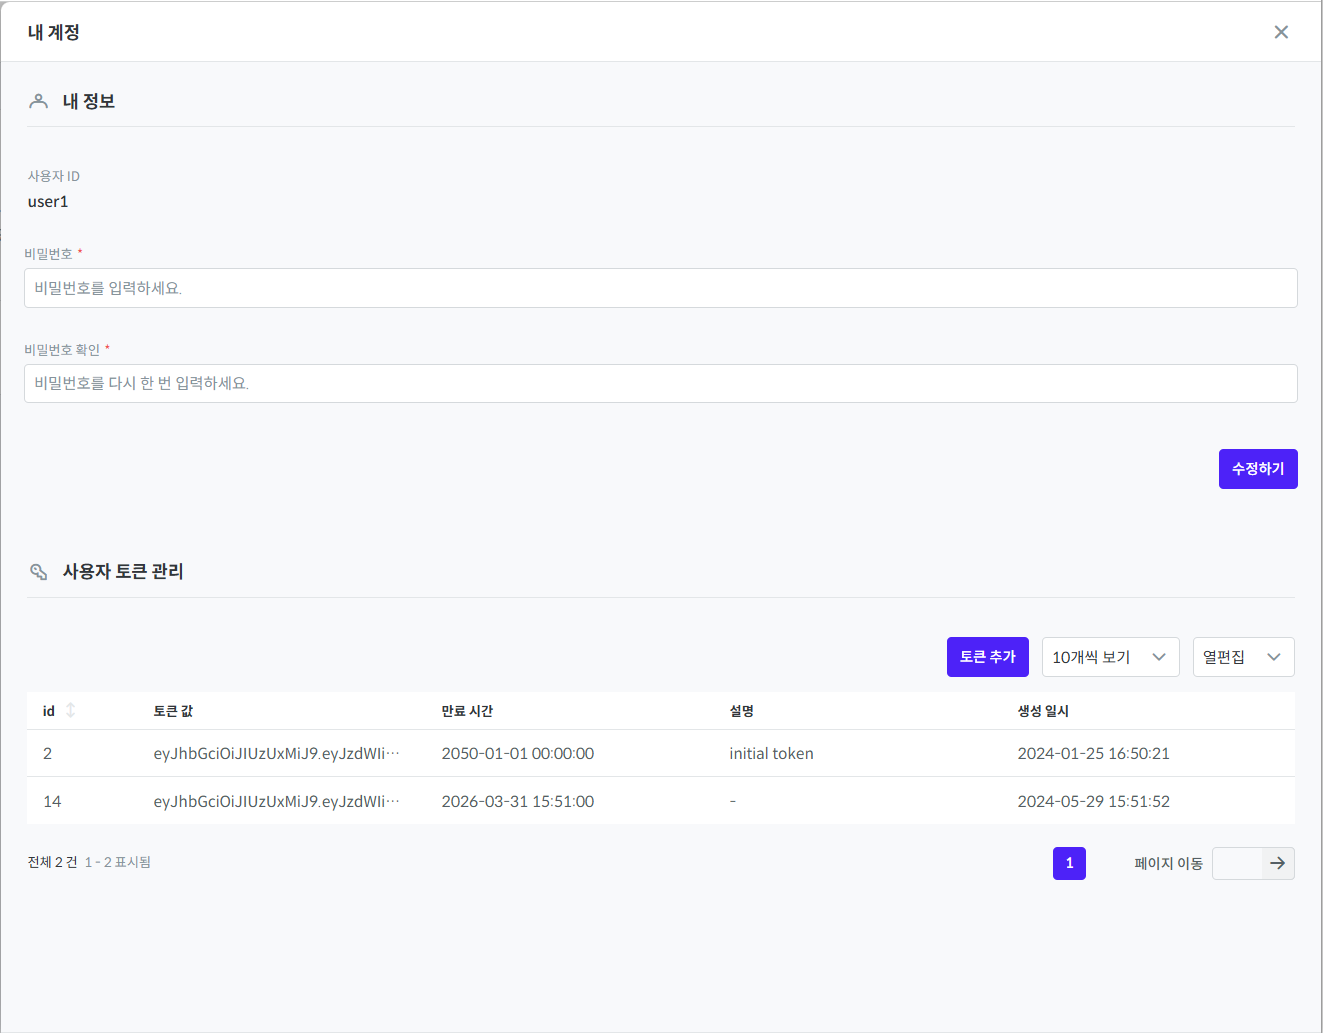The image size is (1323, 1033).
Task: Click the 토큰 값 column header
Action: coord(173,711)
